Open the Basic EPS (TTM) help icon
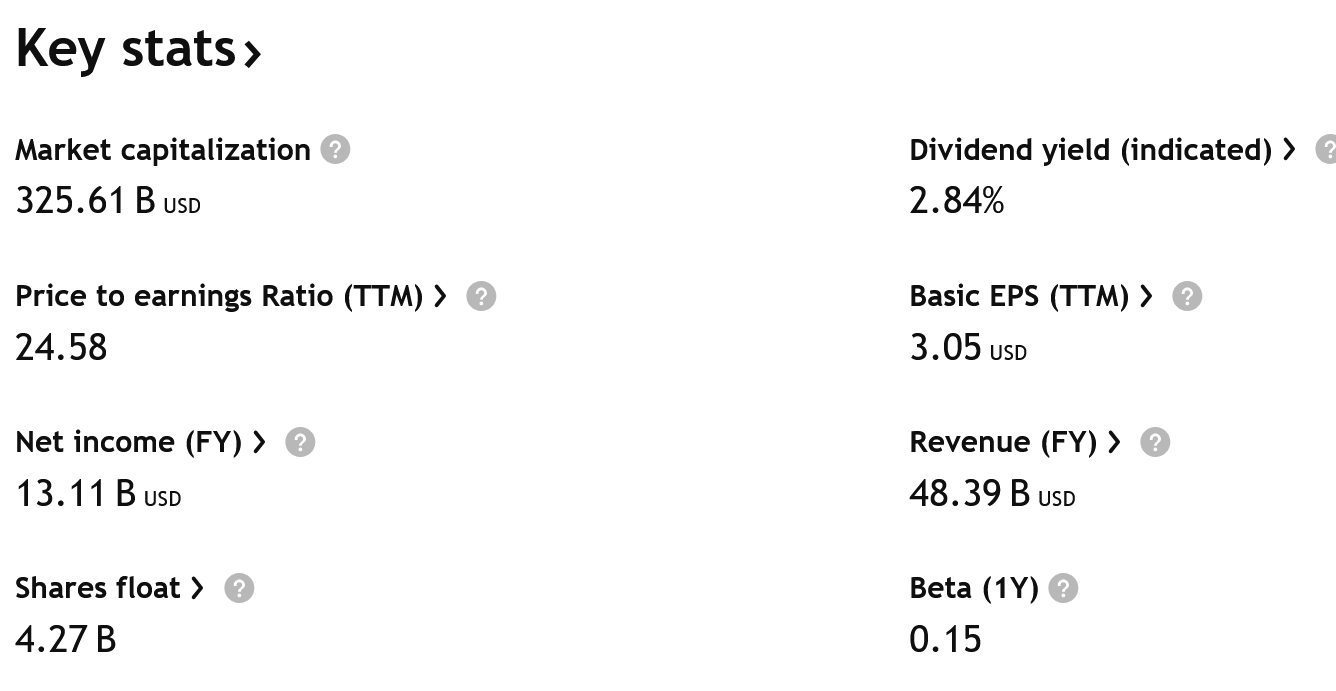The height and width of the screenshot is (691, 1336). click(x=1187, y=296)
